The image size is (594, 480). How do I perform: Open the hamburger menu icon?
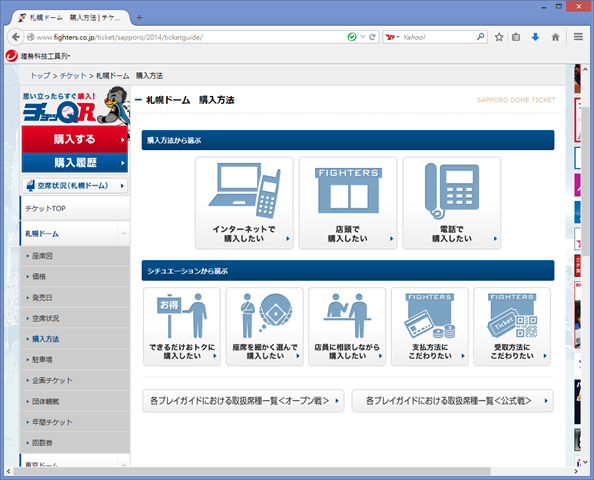click(x=578, y=37)
